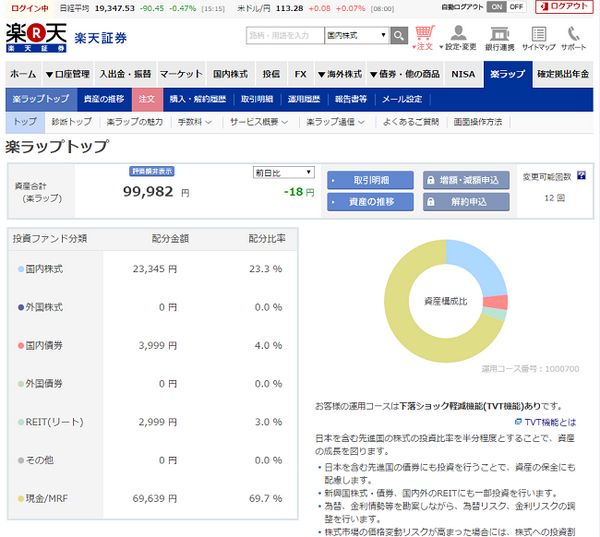Click help icon beside 変更可能回数

pyautogui.click(x=581, y=175)
